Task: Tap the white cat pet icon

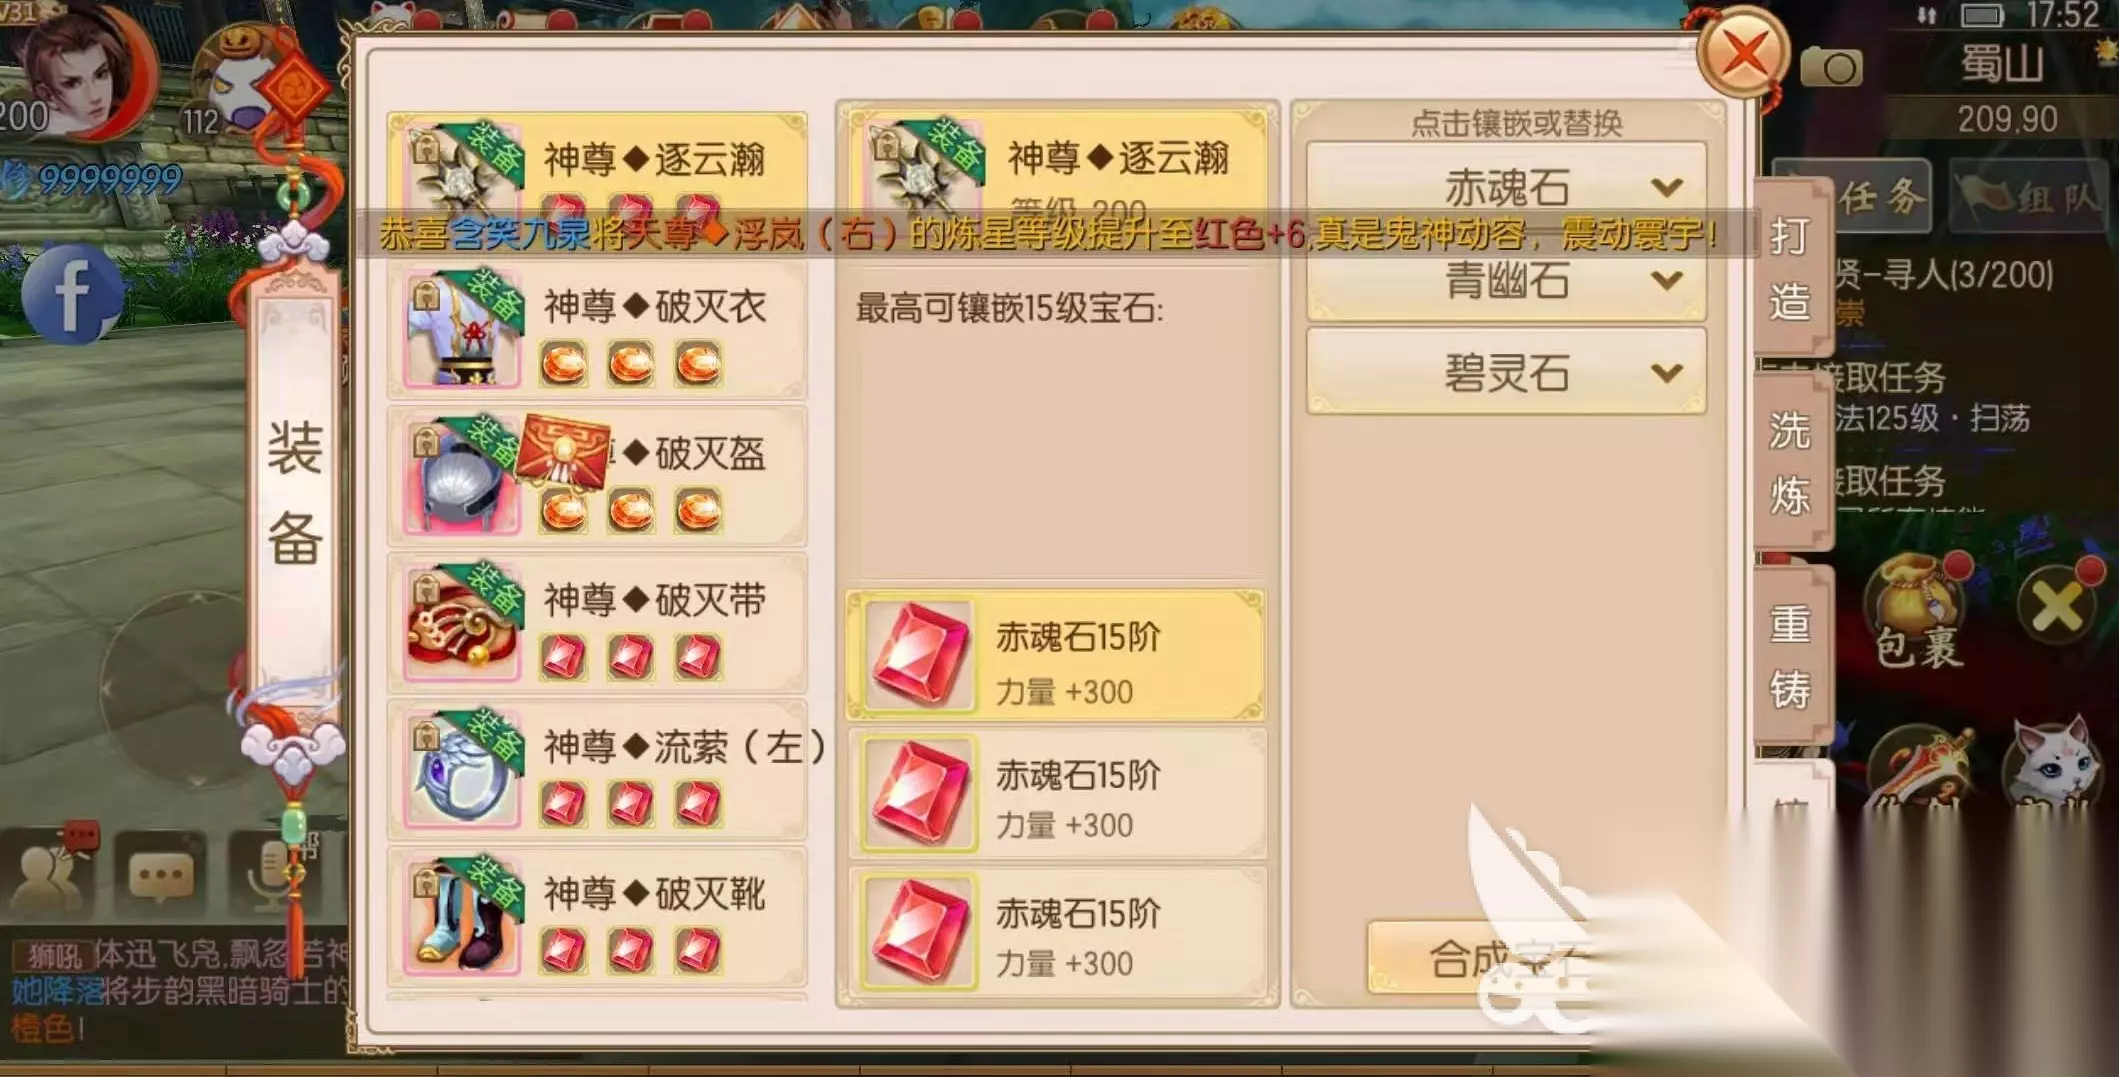Action: click(x=2051, y=765)
